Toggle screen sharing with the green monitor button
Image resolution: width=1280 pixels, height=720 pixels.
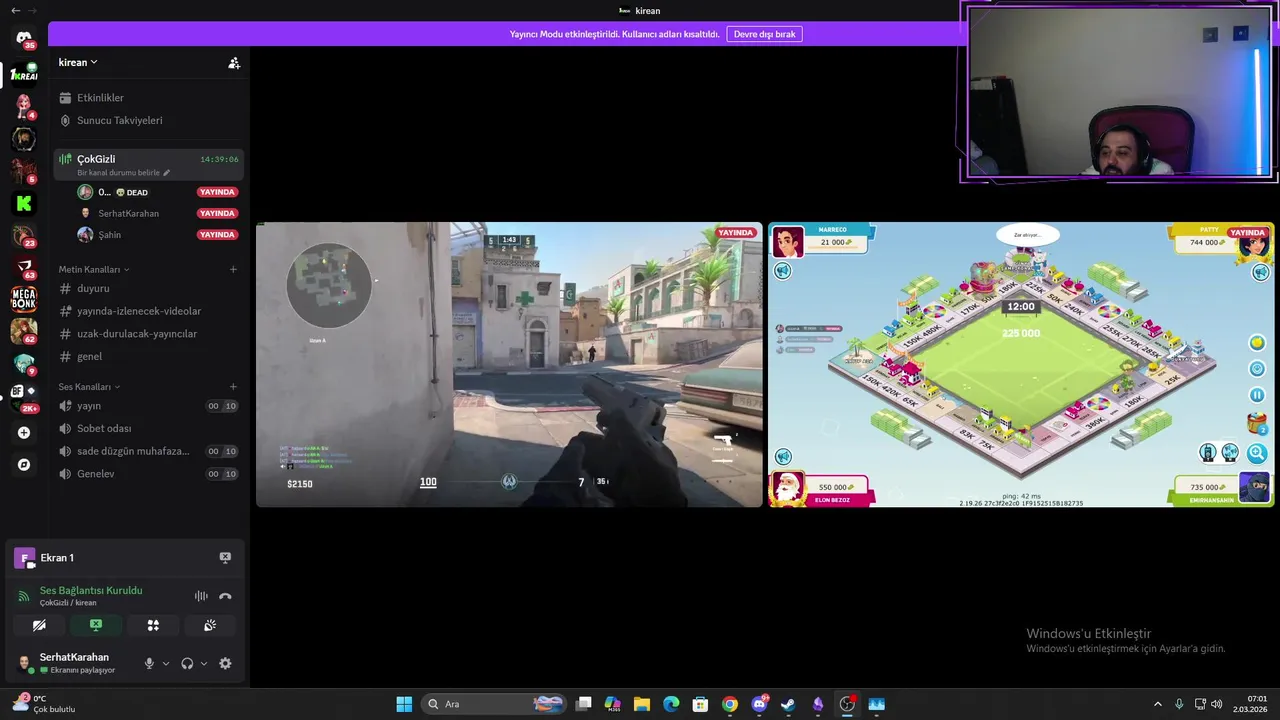coord(96,625)
